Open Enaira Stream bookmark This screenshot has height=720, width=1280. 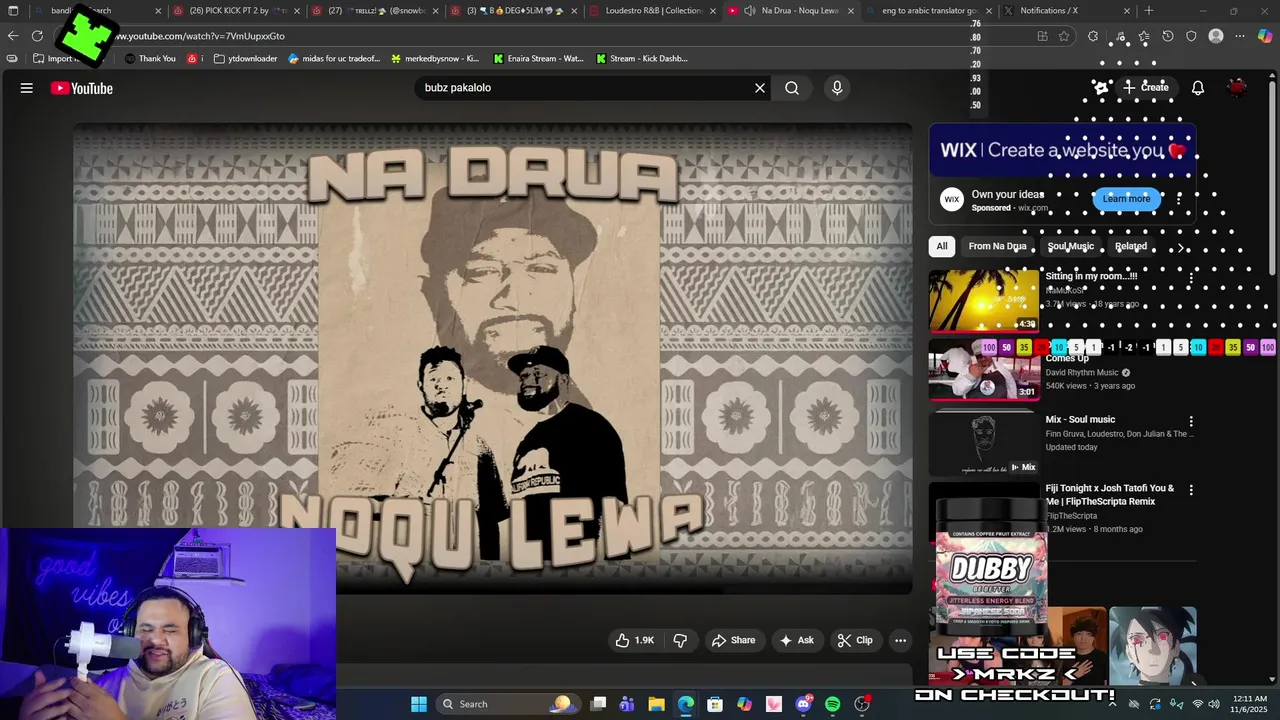538,58
